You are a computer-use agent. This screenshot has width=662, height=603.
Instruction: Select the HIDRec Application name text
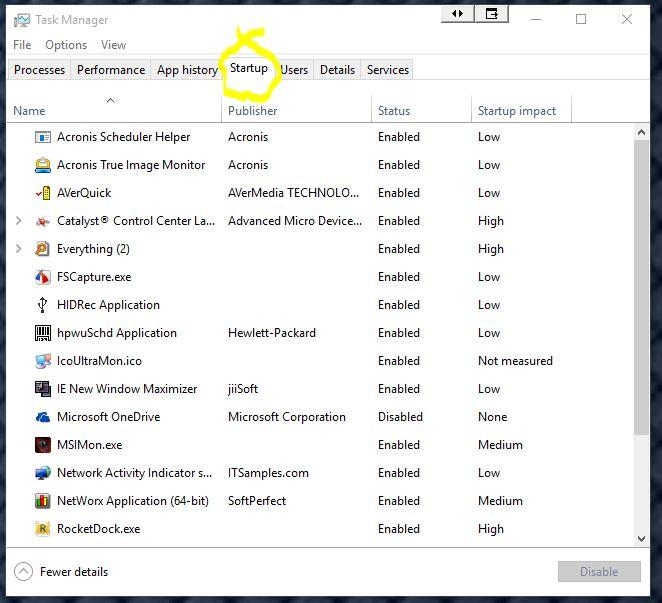click(x=108, y=305)
